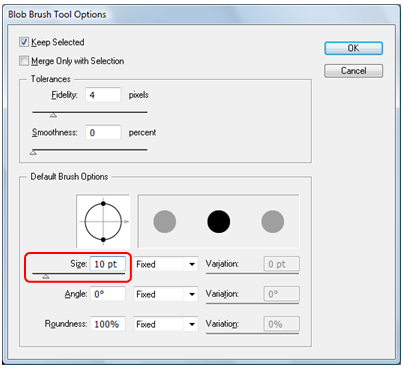
Task: Click the Smoothness slider handle
Action: point(33,153)
